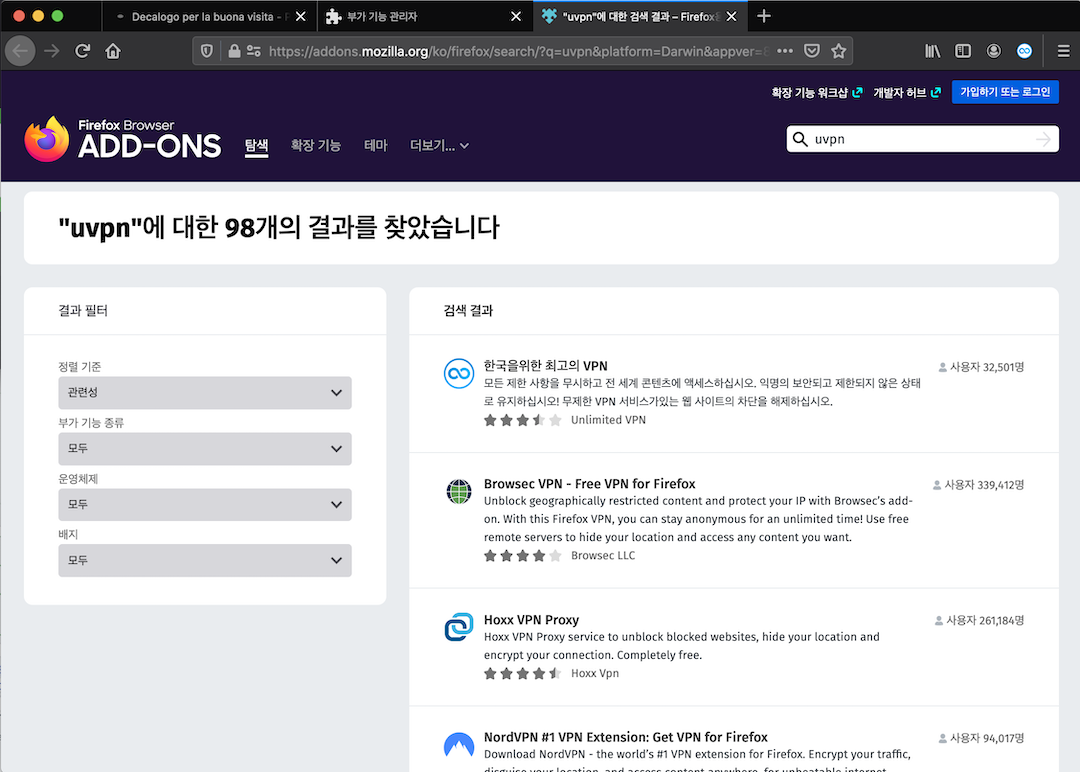The image size is (1080, 772).
Task: Open the 배지 dropdown
Action: [205, 561]
